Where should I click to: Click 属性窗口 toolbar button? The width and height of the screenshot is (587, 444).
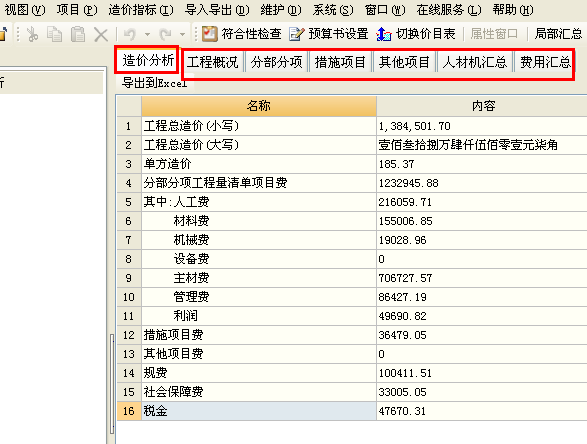coord(494,34)
